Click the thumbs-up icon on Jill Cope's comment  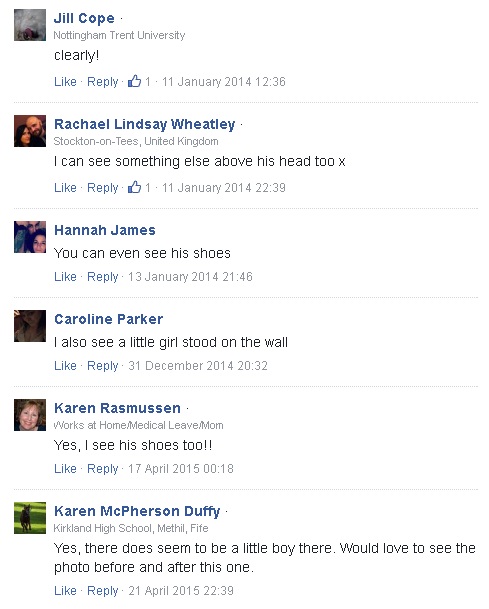click(x=134, y=81)
